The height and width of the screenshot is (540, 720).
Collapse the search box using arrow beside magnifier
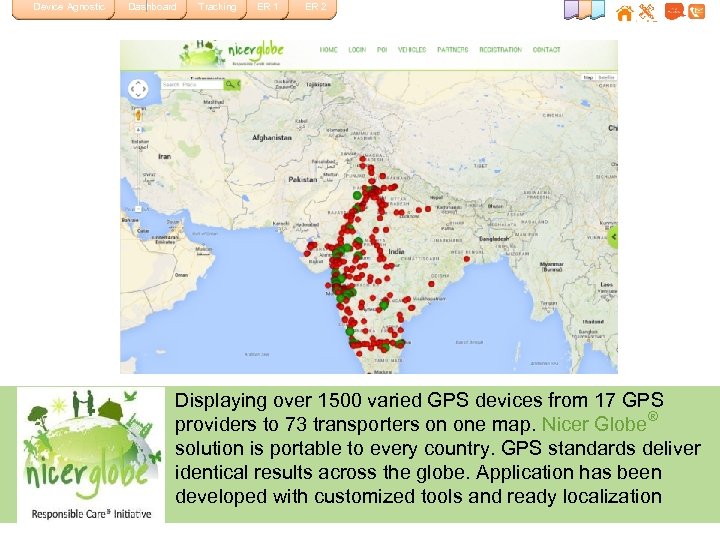238,84
